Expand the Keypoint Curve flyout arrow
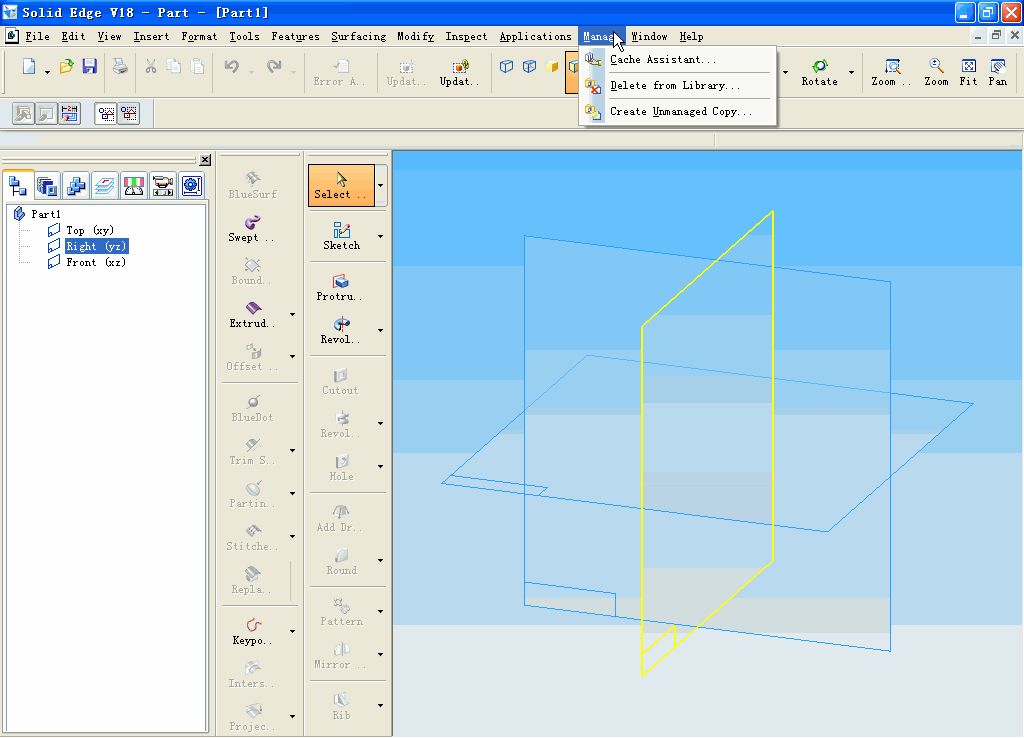 [293, 632]
